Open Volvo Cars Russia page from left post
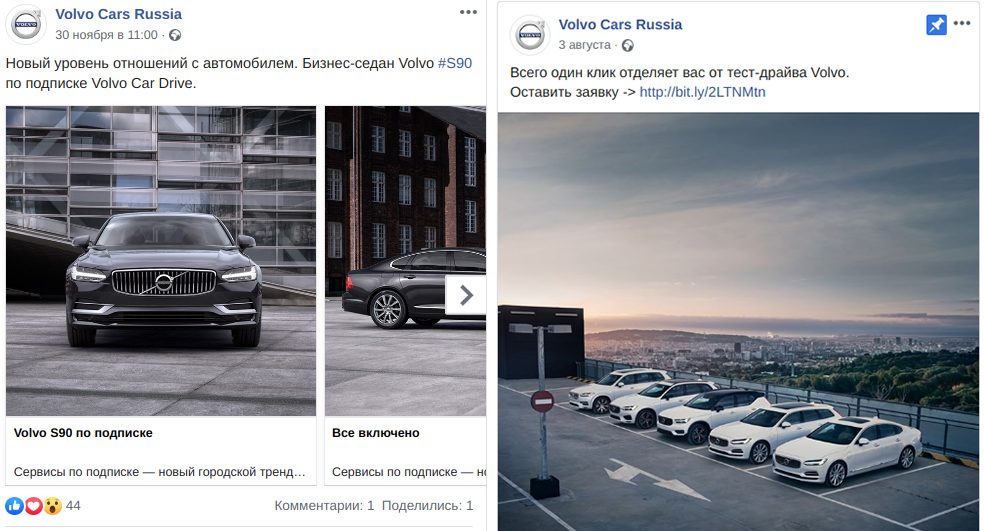This screenshot has height=531, width=984. click(119, 14)
